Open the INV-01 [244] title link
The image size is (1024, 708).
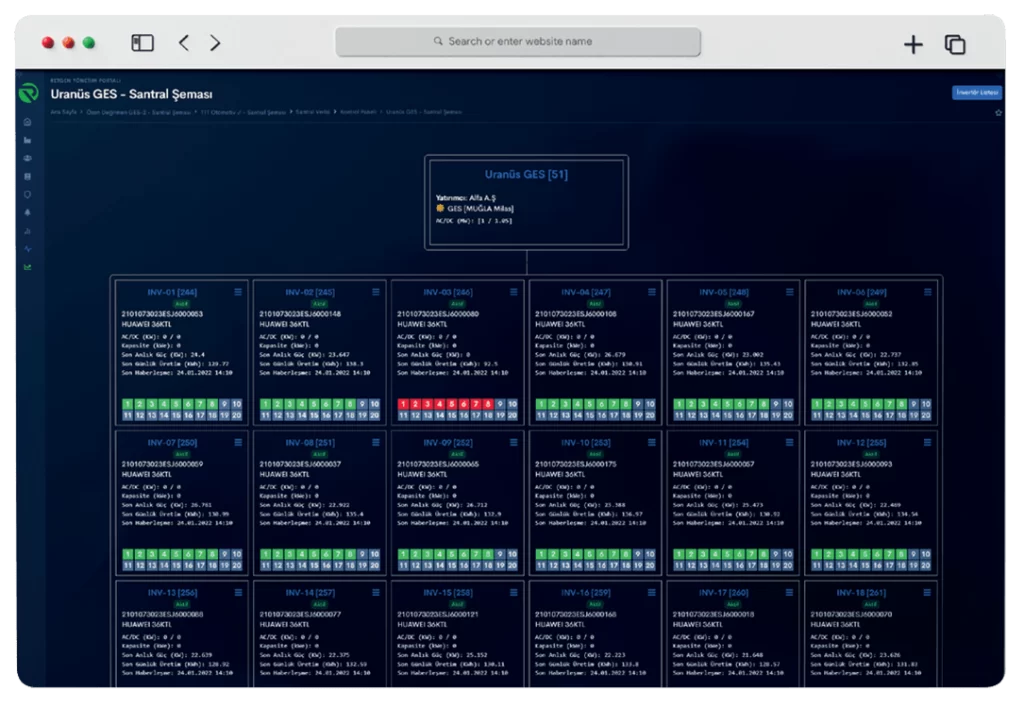(x=172, y=292)
